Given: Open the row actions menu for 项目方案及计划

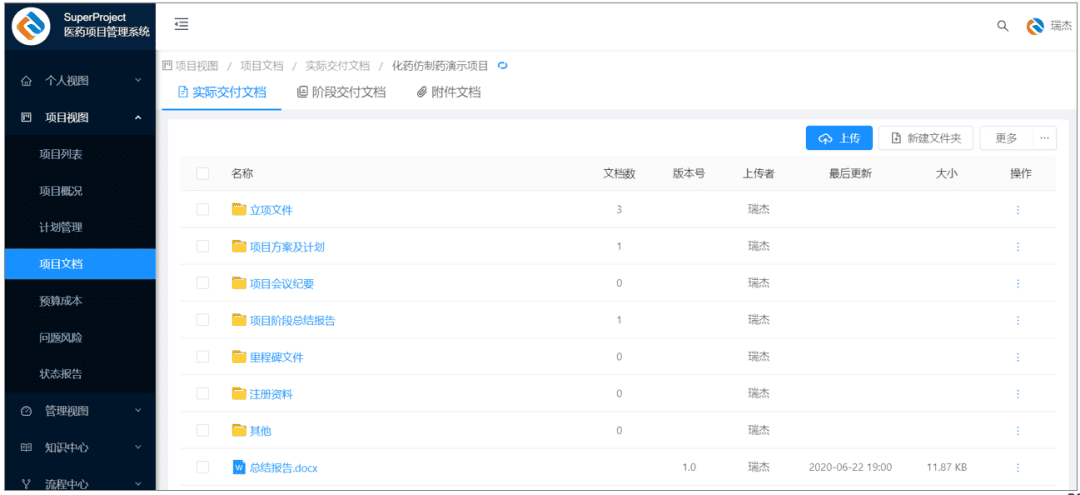Looking at the screenshot, I should click(x=1018, y=246).
